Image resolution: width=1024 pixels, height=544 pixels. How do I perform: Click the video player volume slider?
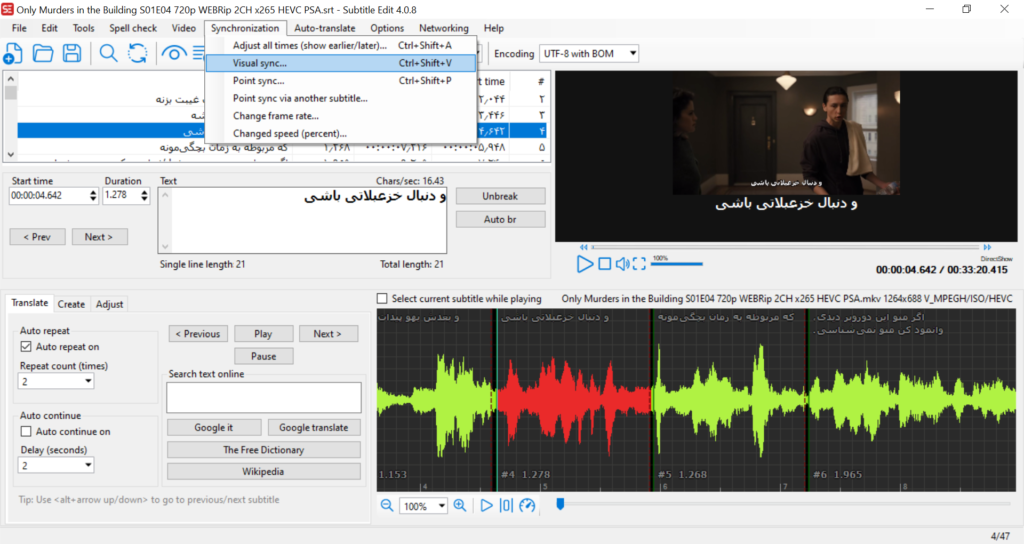pos(676,264)
